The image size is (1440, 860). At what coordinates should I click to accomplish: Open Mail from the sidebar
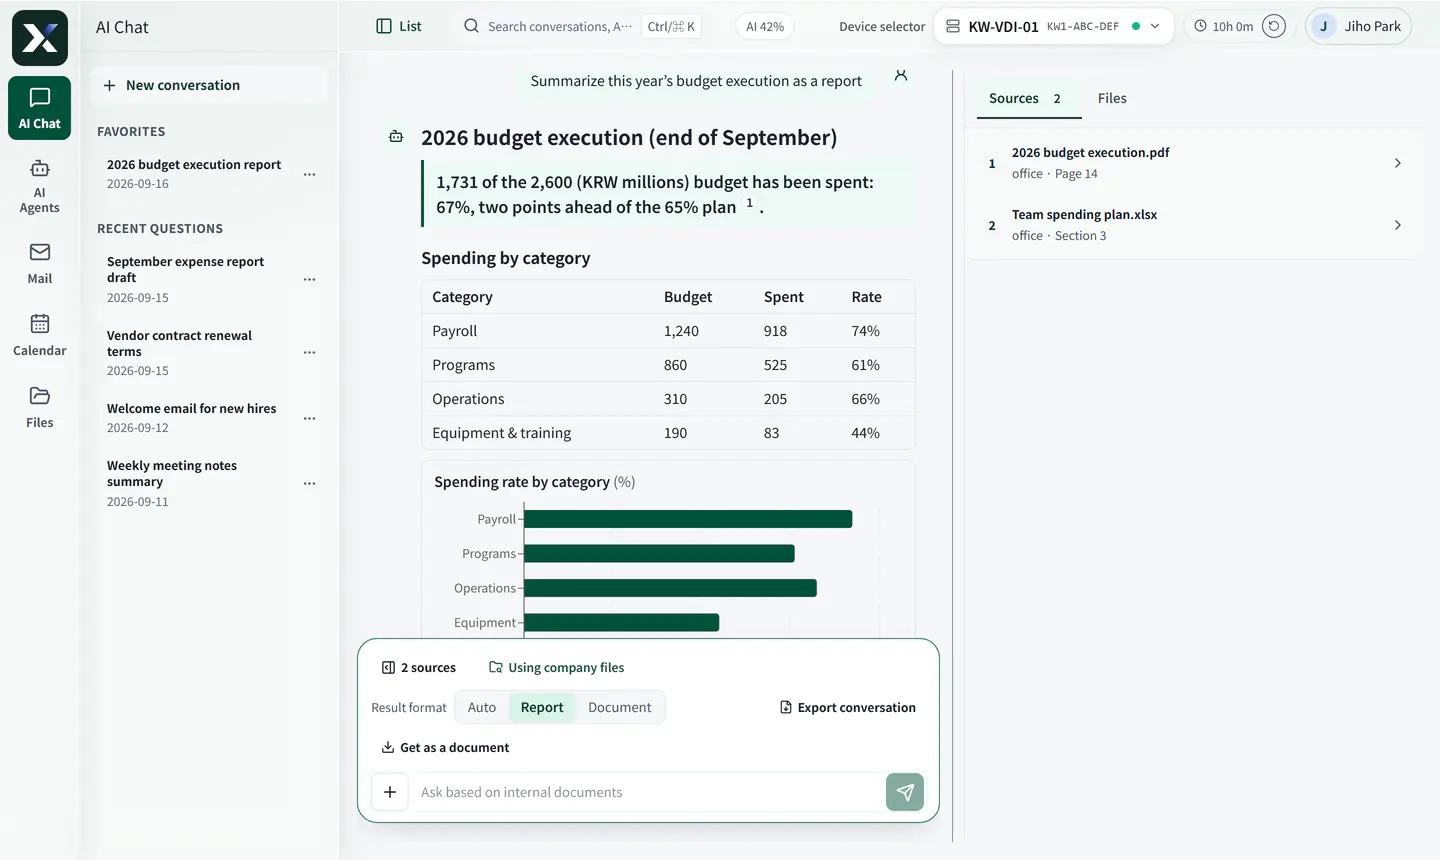[40, 264]
